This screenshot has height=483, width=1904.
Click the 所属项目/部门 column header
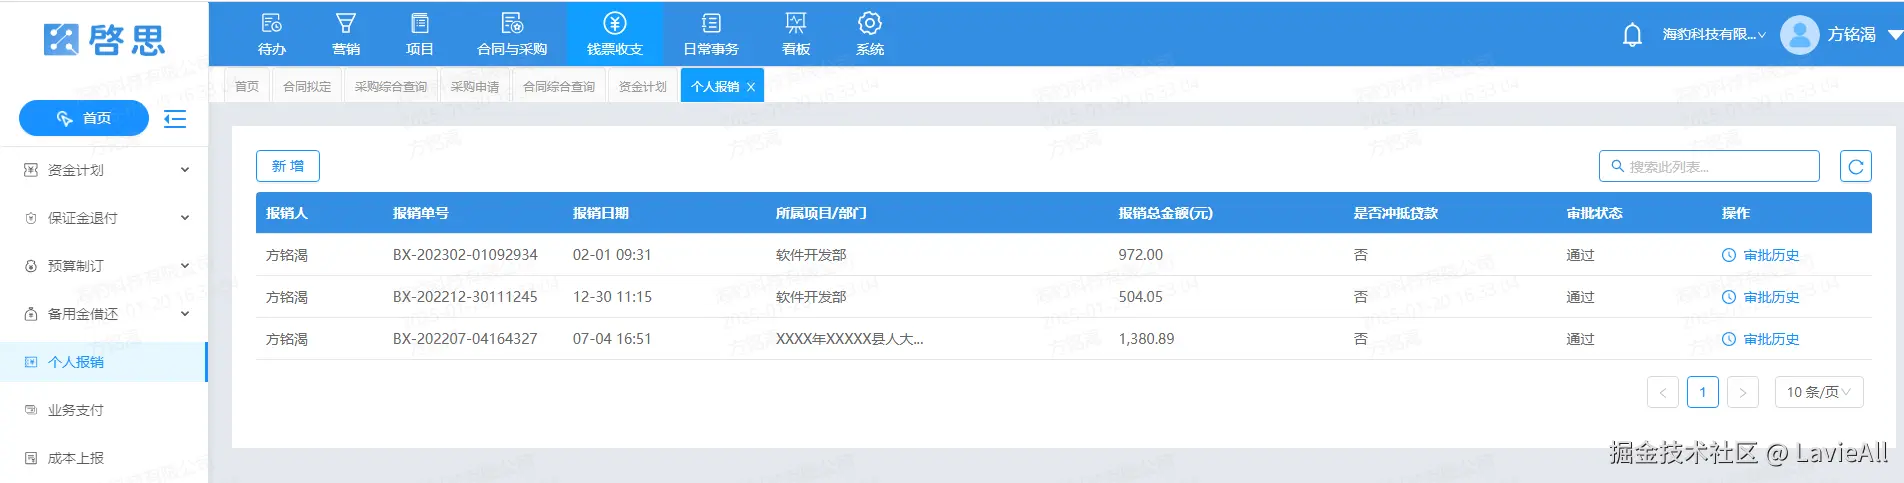(822, 213)
